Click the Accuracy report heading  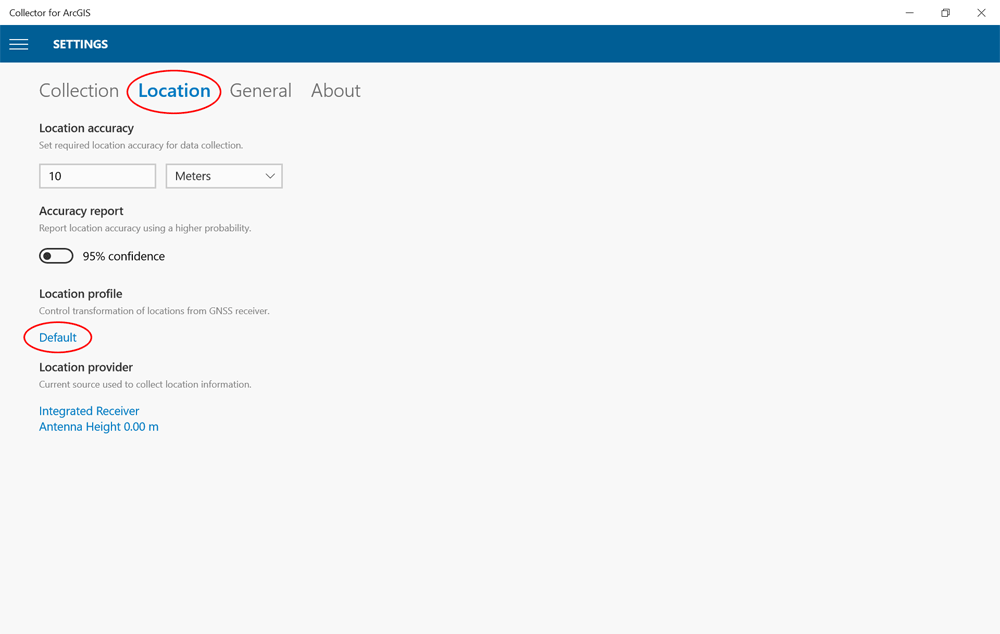[x=81, y=211]
